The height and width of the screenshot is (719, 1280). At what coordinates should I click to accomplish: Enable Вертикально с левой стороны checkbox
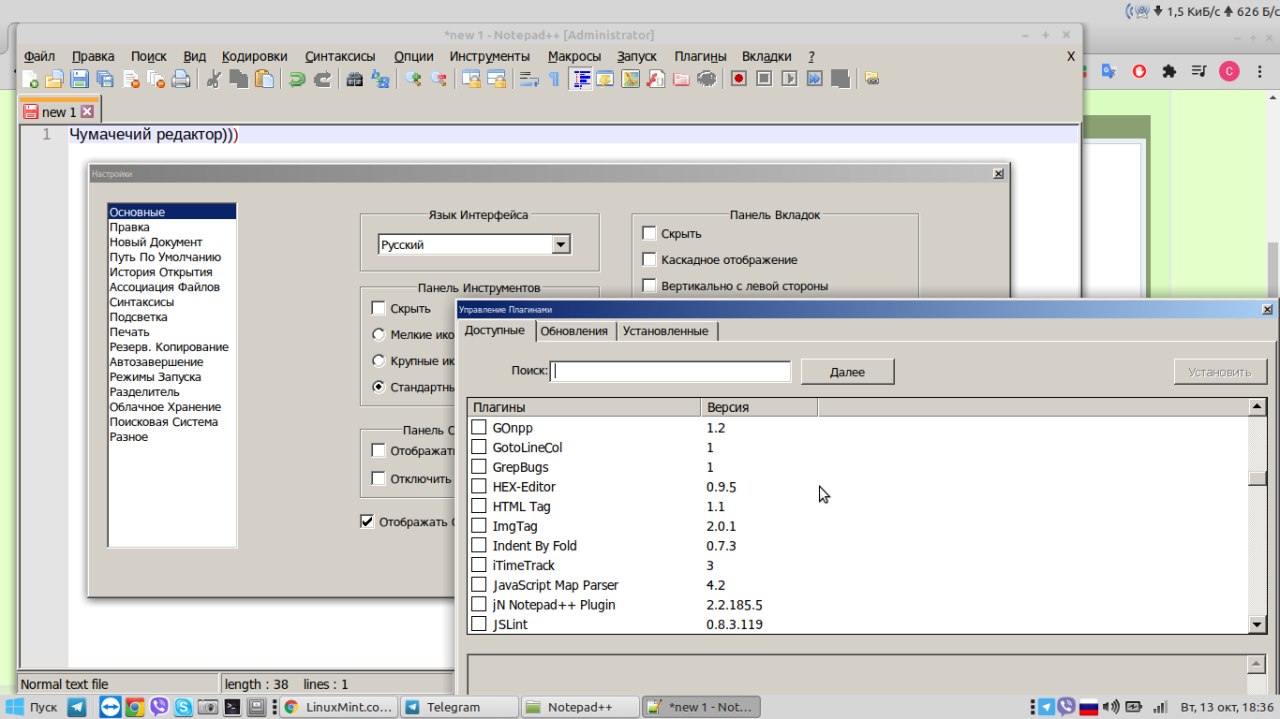pyautogui.click(x=649, y=285)
